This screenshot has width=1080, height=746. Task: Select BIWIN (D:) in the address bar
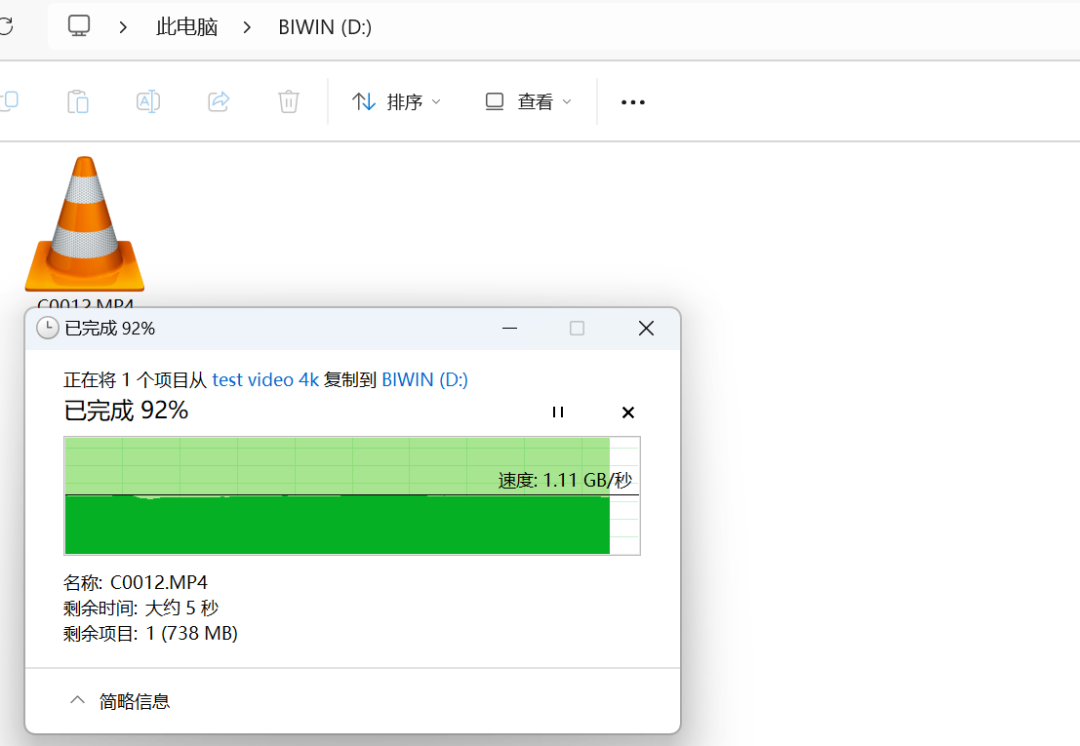point(325,27)
